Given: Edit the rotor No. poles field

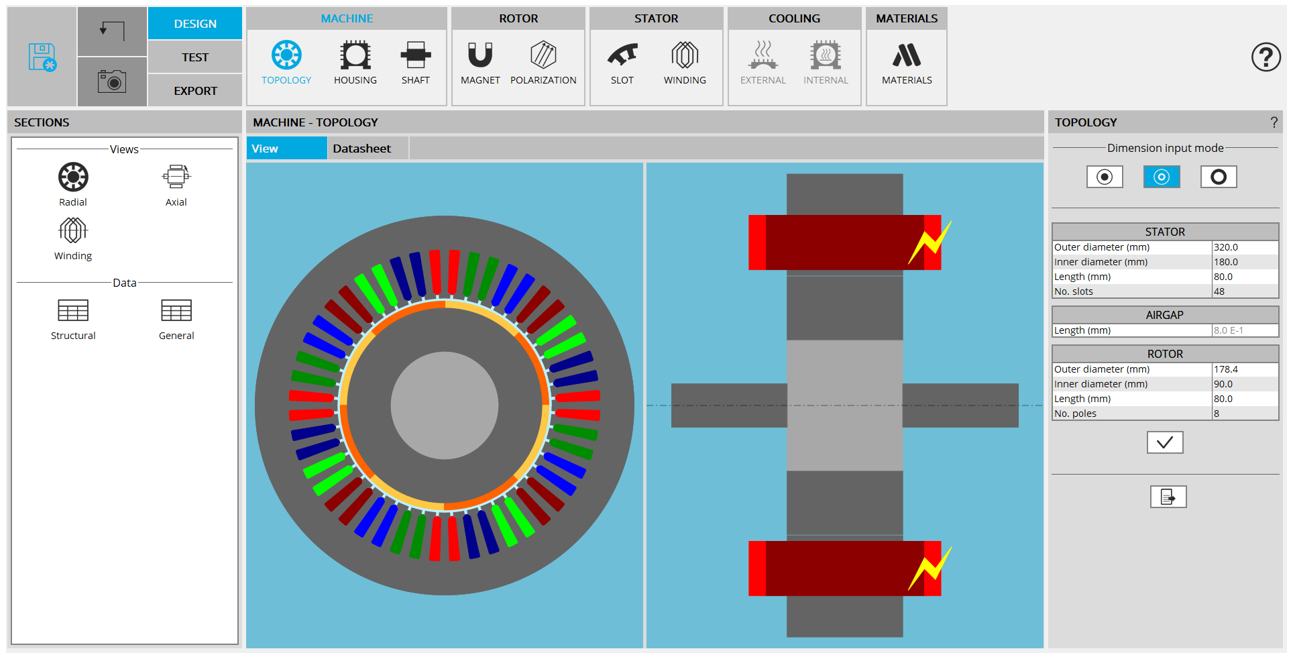Looking at the screenshot, I should point(1244,413).
